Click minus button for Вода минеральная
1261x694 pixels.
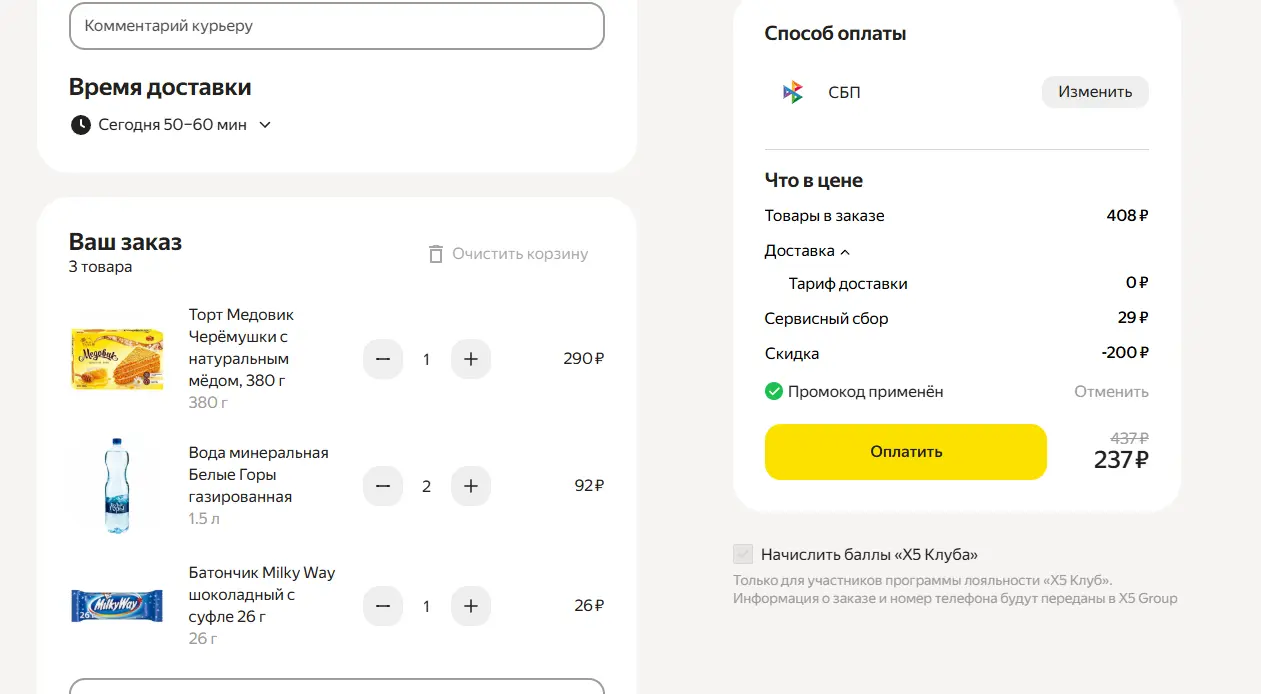(x=382, y=486)
